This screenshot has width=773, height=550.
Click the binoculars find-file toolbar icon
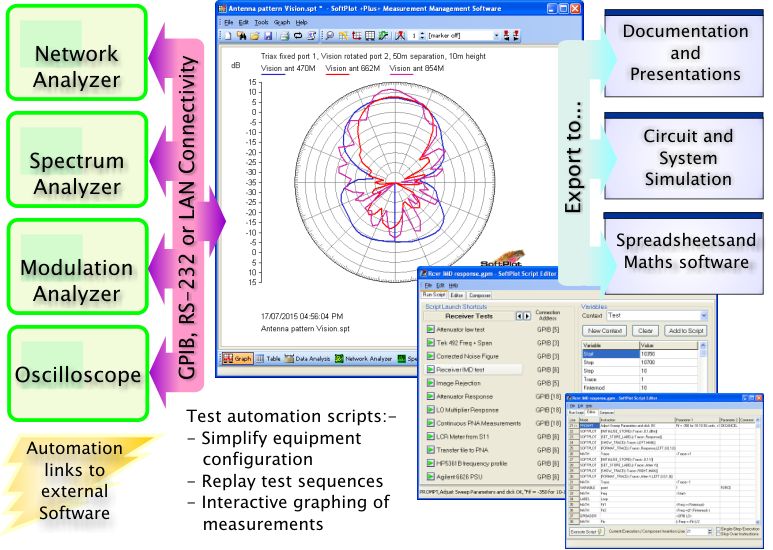click(x=241, y=35)
